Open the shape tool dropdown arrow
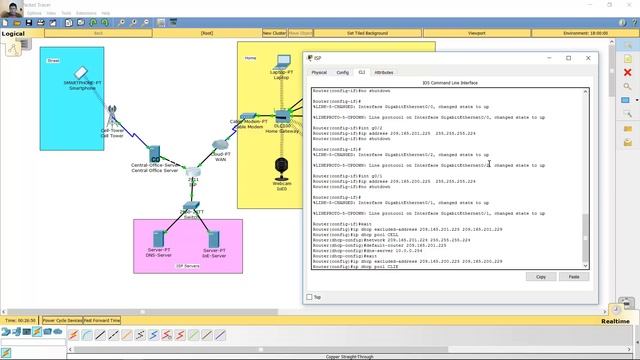The image size is (640, 360). pos(637,100)
